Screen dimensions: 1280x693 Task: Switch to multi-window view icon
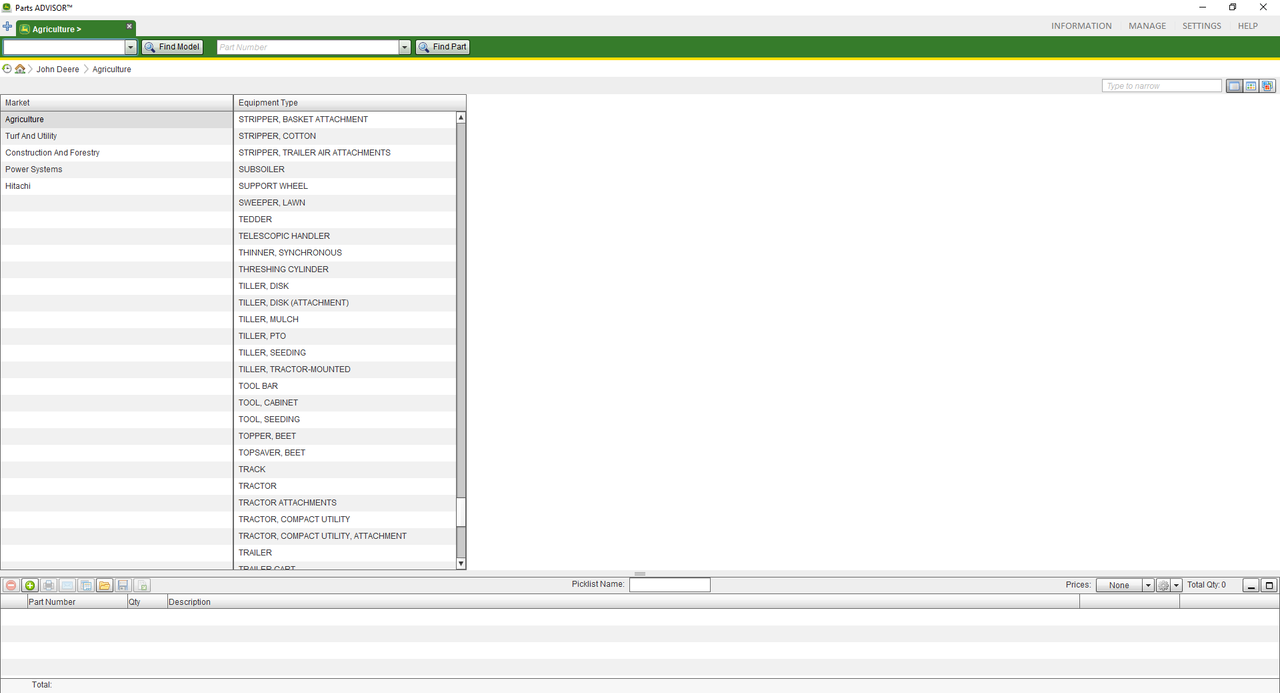pyautogui.click(x=1268, y=86)
